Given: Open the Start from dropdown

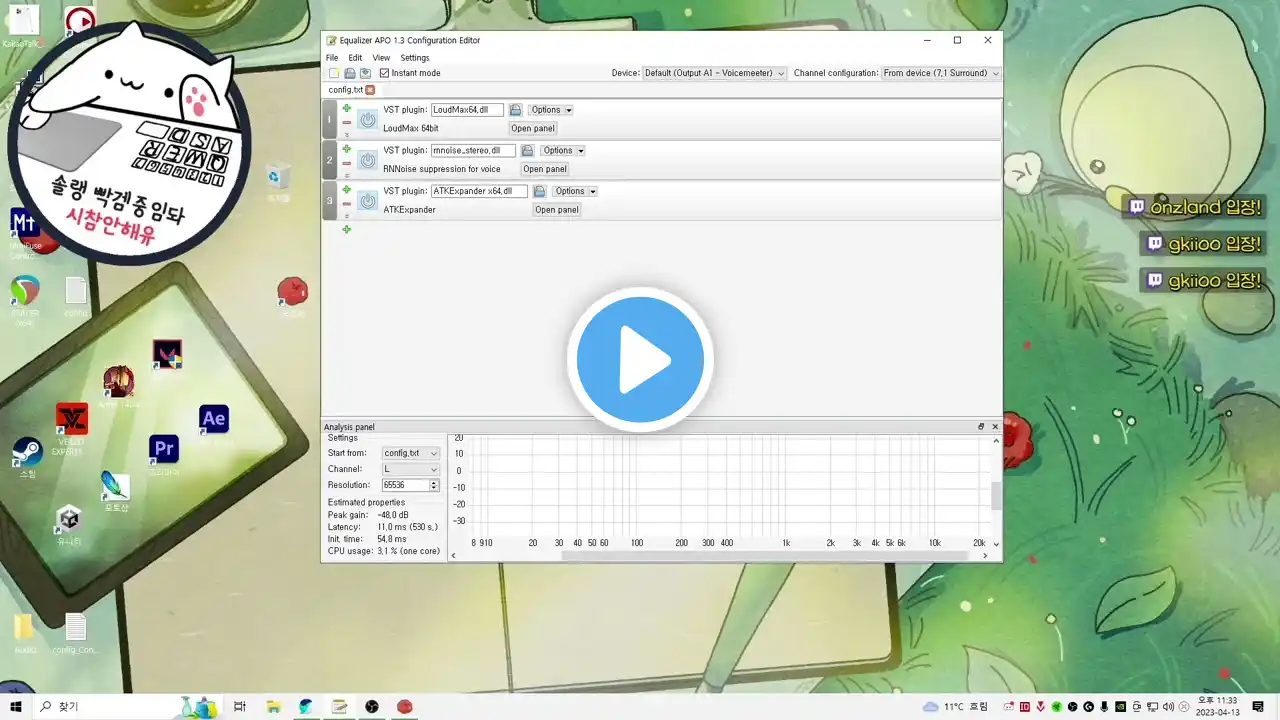Looking at the screenshot, I should (411, 453).
